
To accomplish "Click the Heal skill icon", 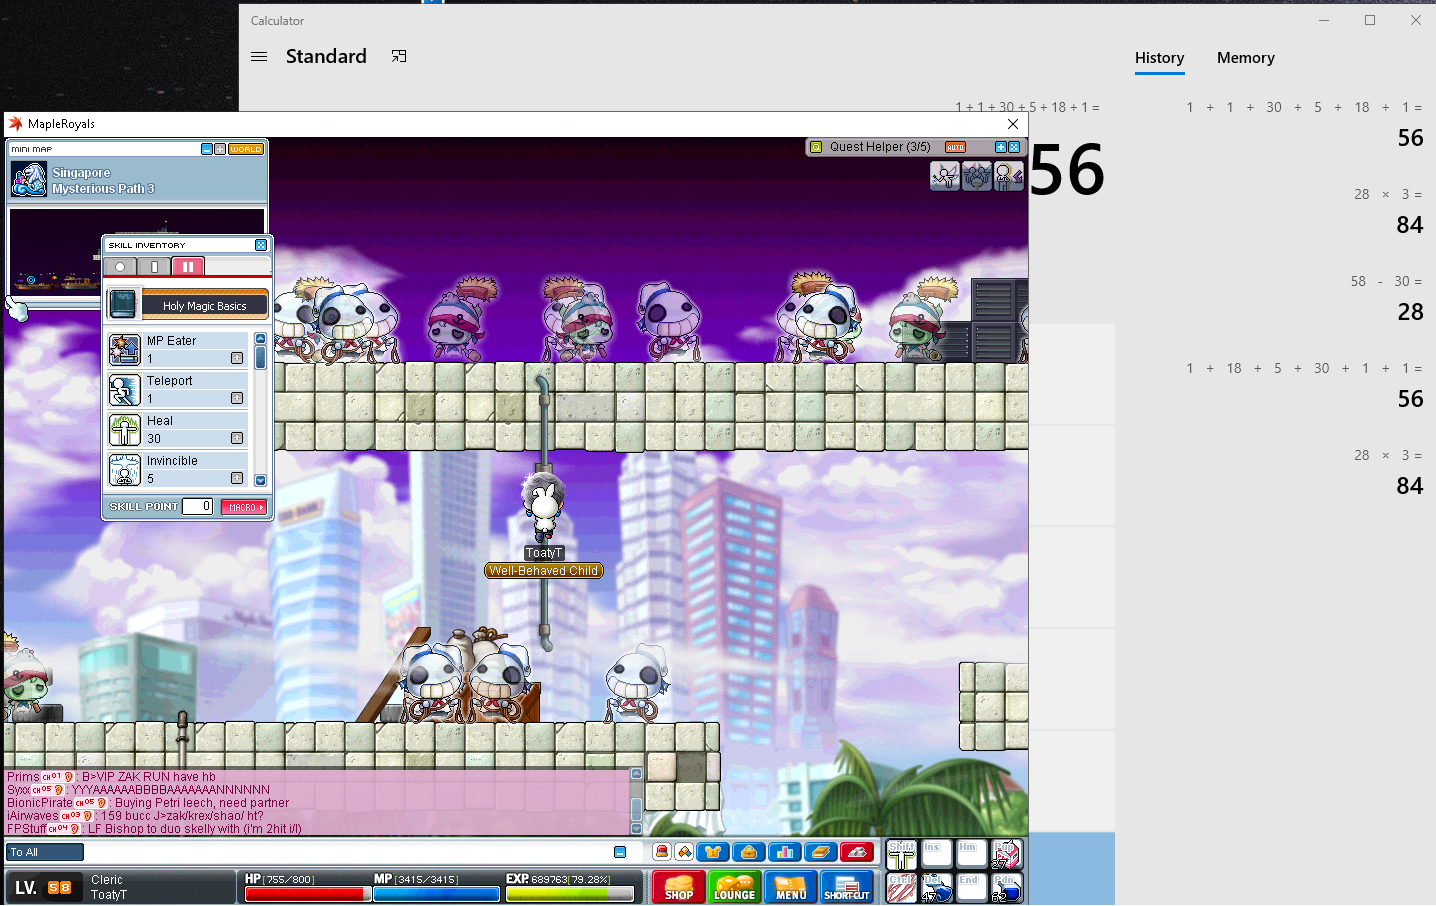I will click(x=125, y=430).
